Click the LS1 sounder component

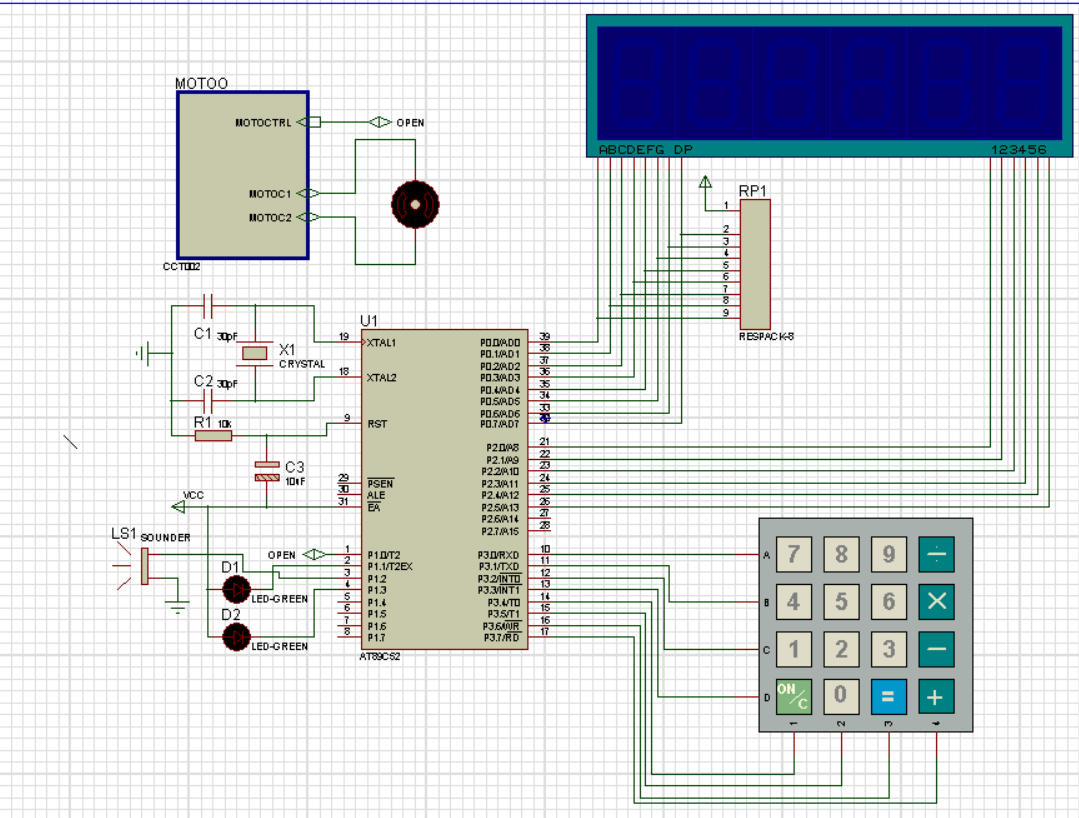[x=143, y=565]
